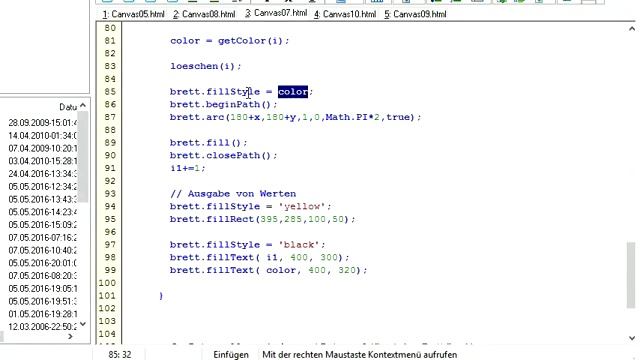Screen dimensions: 640x360
Task: Click the Datu column header
Action: [68, 107]
